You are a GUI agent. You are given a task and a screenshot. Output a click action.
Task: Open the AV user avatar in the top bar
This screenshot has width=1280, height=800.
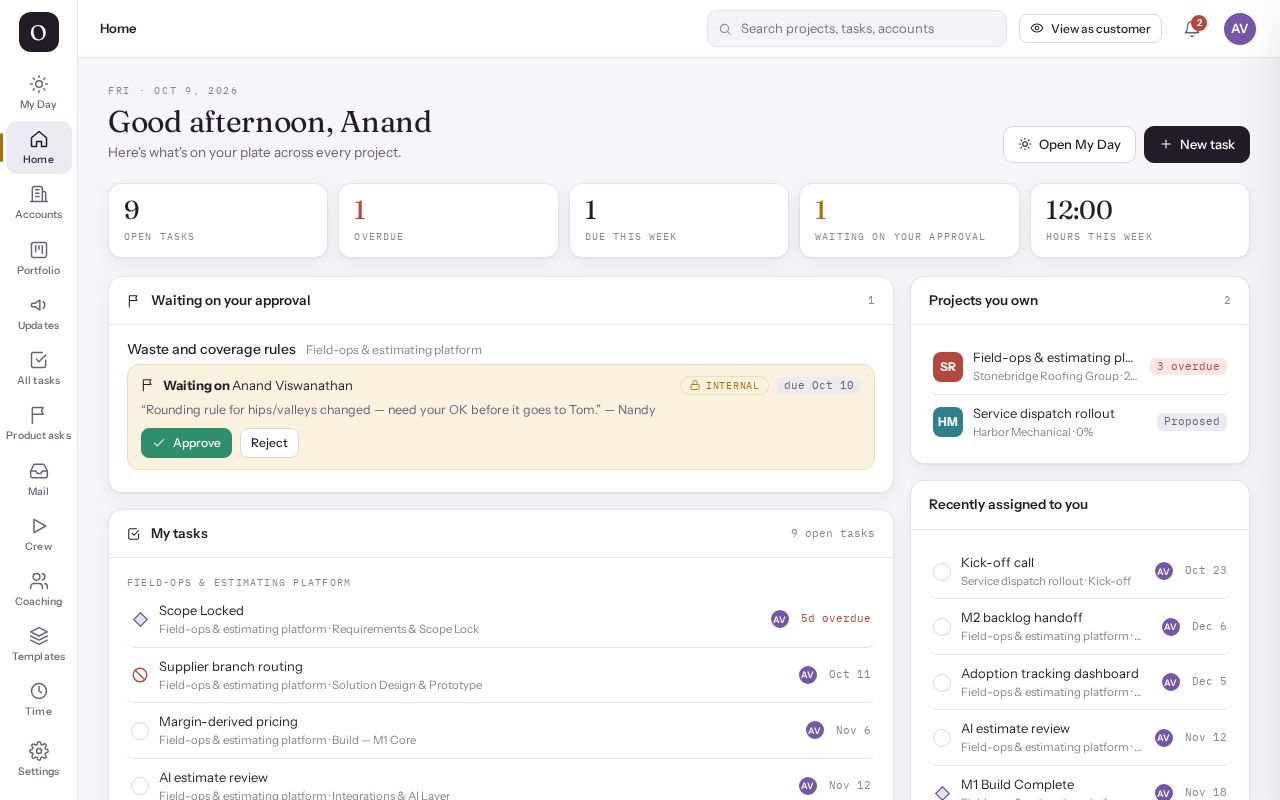1240,29
